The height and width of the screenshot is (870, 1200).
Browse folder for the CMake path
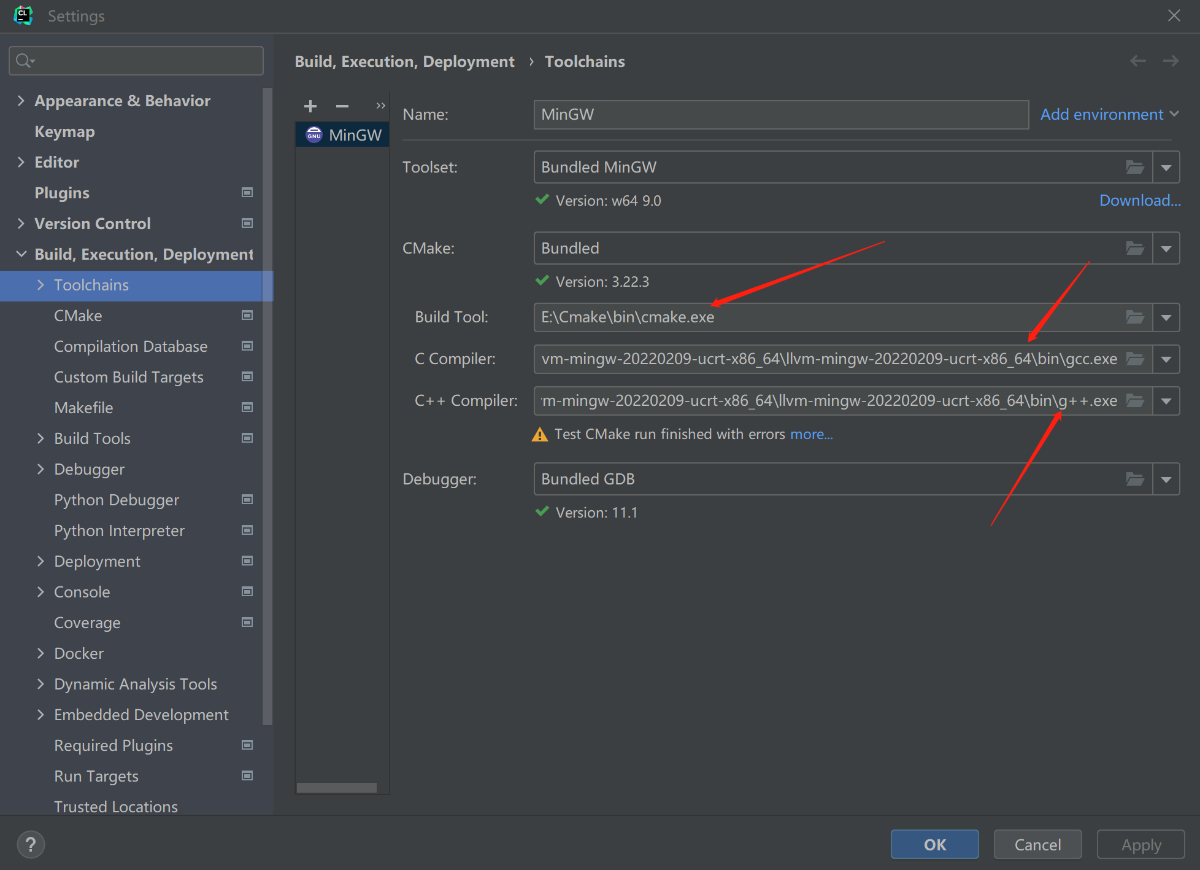(1134, 248)
